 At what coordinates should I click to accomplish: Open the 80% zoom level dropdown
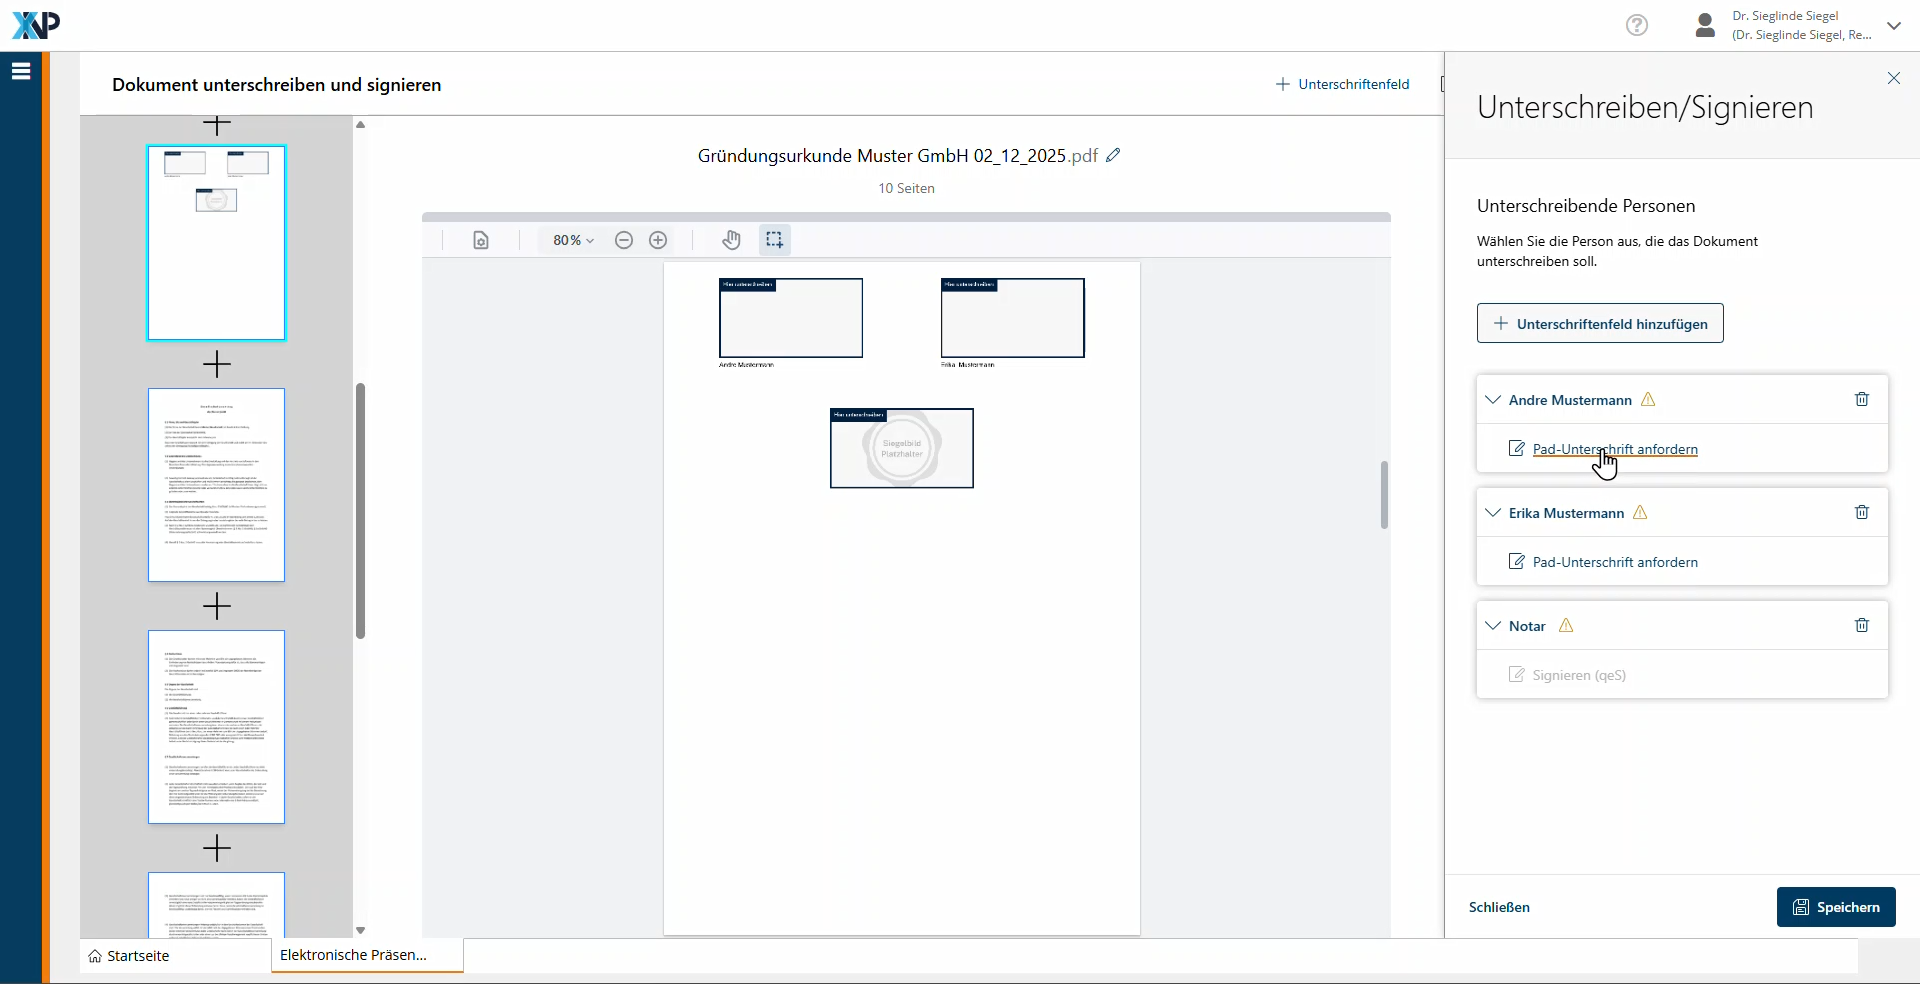click(573, 240)
